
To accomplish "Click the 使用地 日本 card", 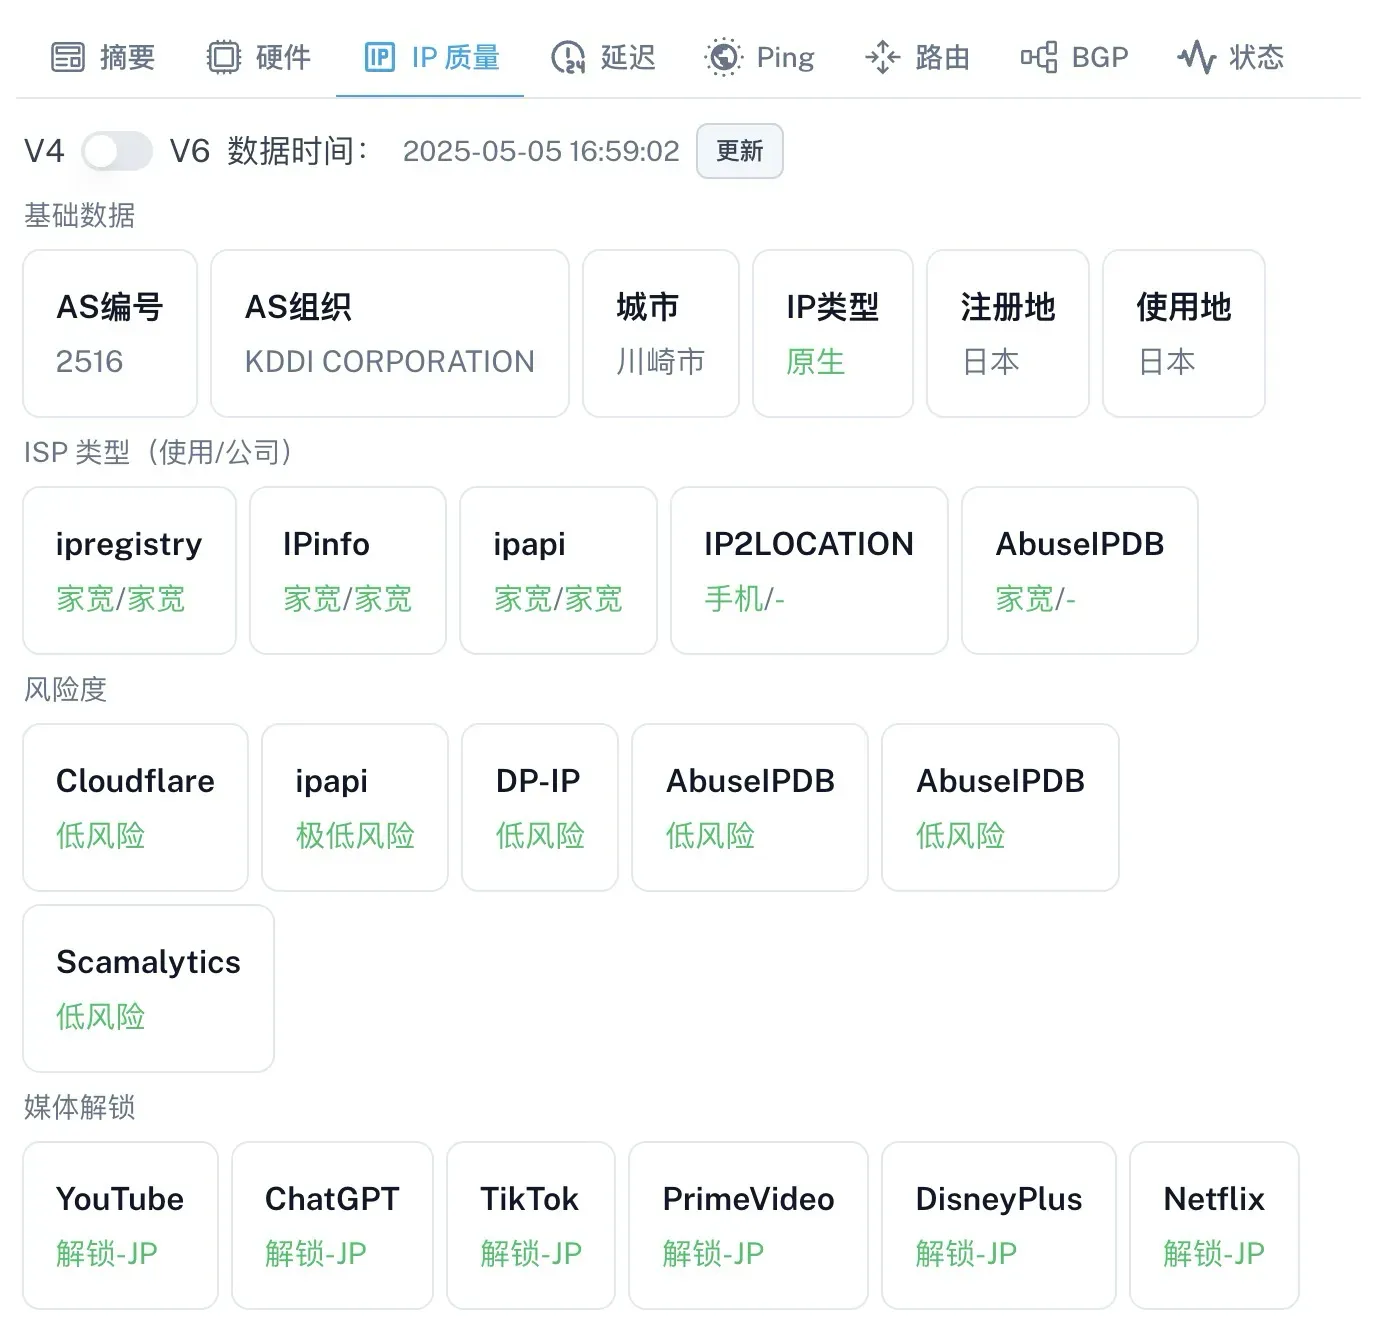I will 1184,333.
